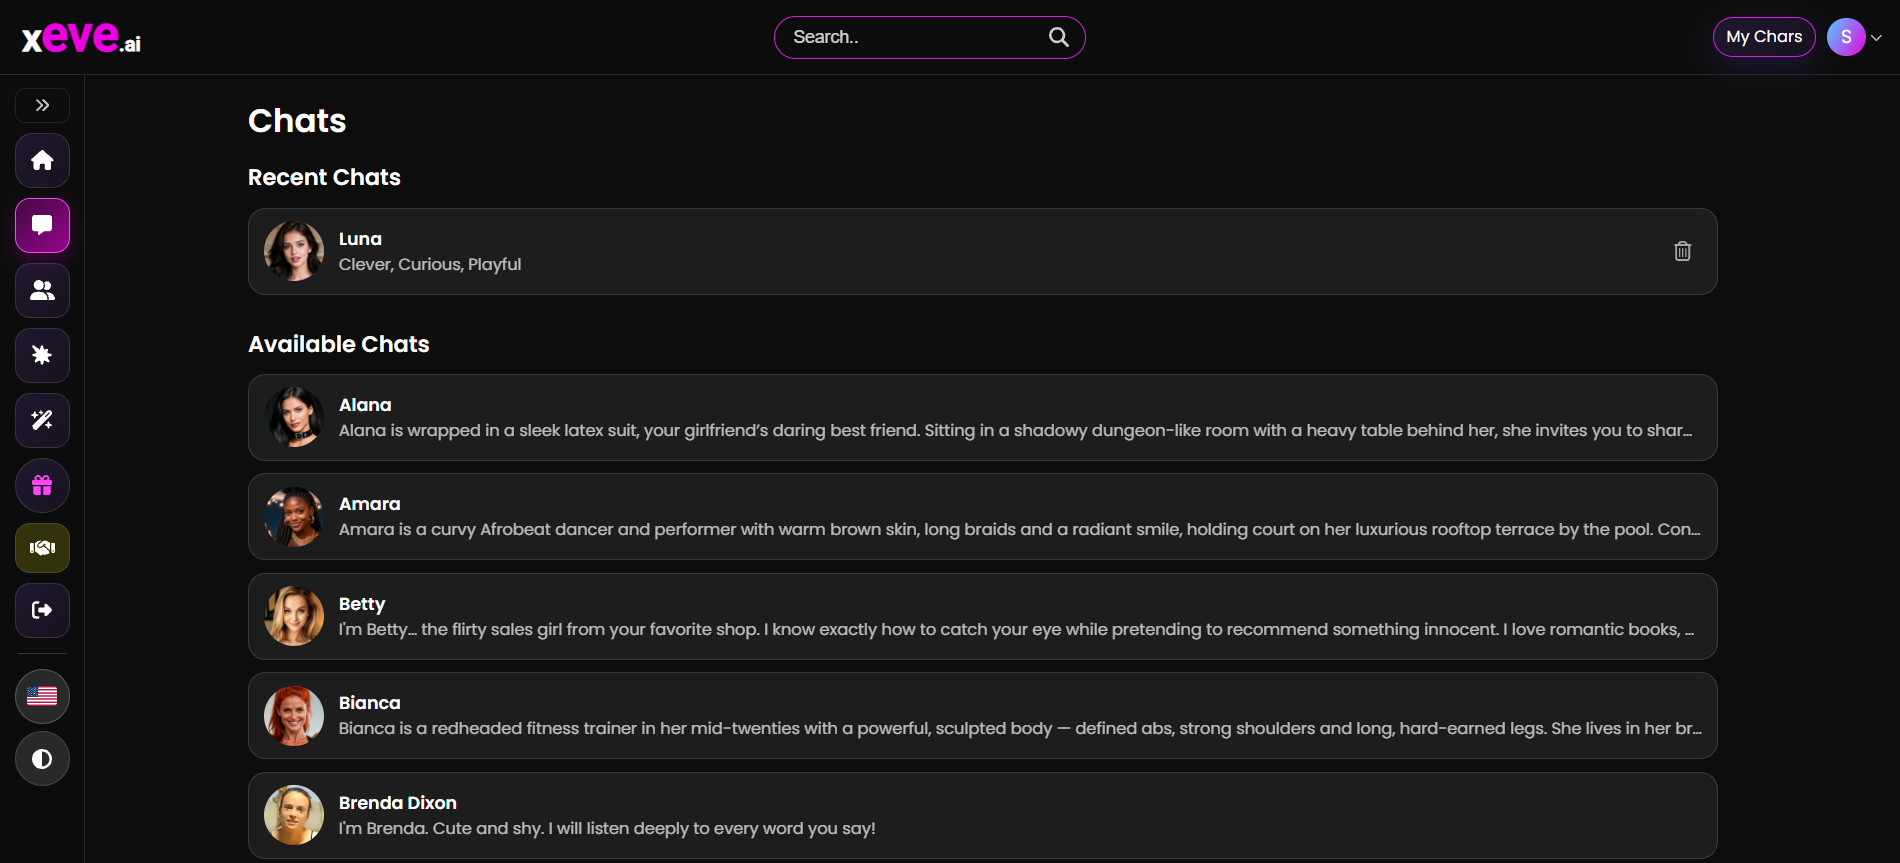Start a chat with Bianca

tap(982, 715)
